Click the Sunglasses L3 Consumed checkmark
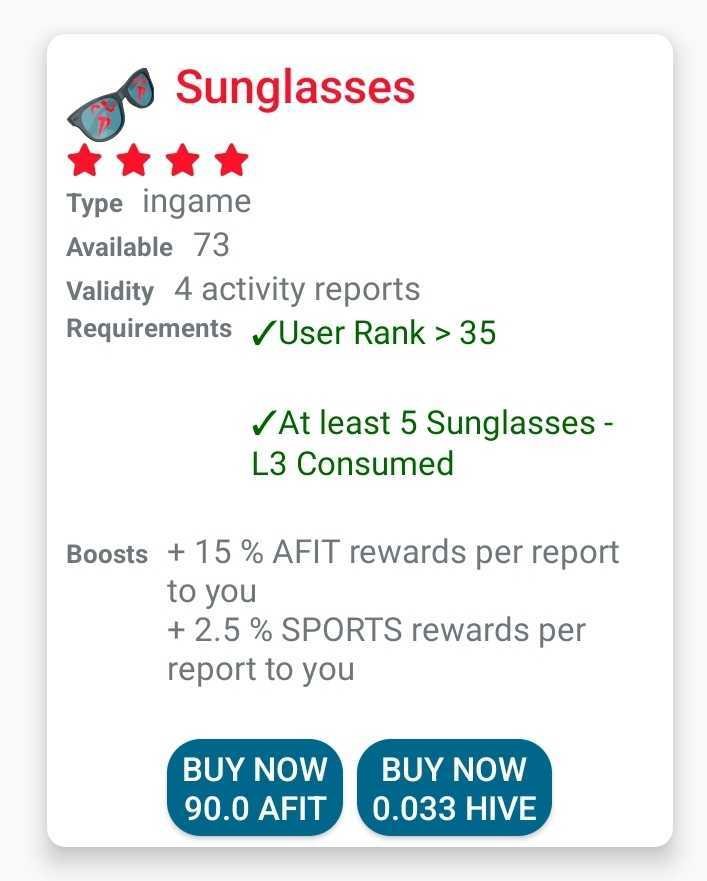Viewport: 707px width, 881px height. [264, 423]
